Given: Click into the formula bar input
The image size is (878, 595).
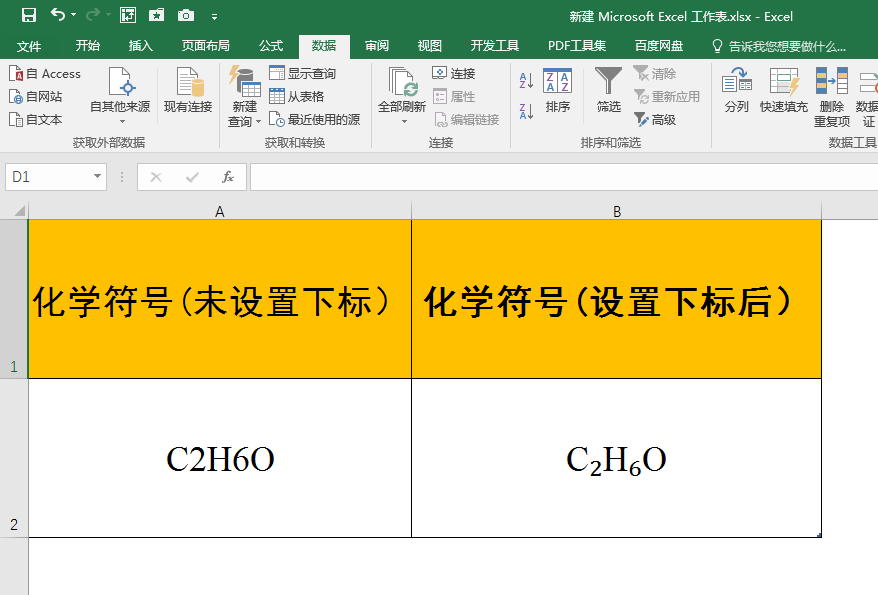Looking at the screenshot, I should click(x=564, y=177).
